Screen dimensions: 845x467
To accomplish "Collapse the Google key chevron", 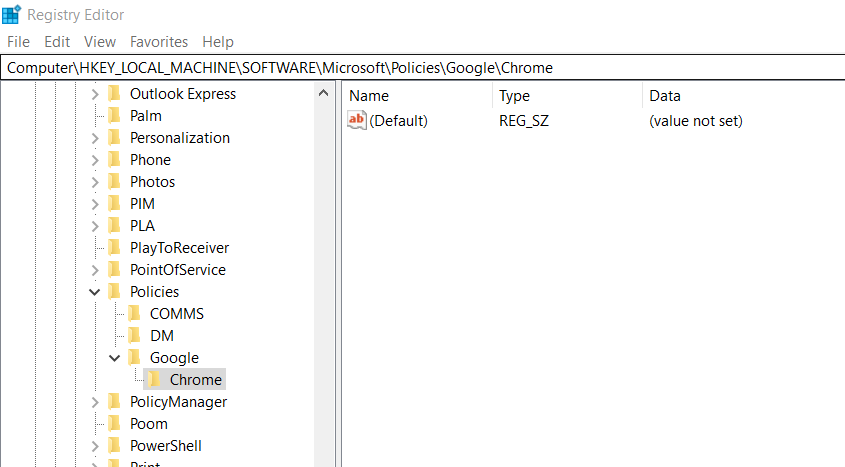I will point(115,358).
